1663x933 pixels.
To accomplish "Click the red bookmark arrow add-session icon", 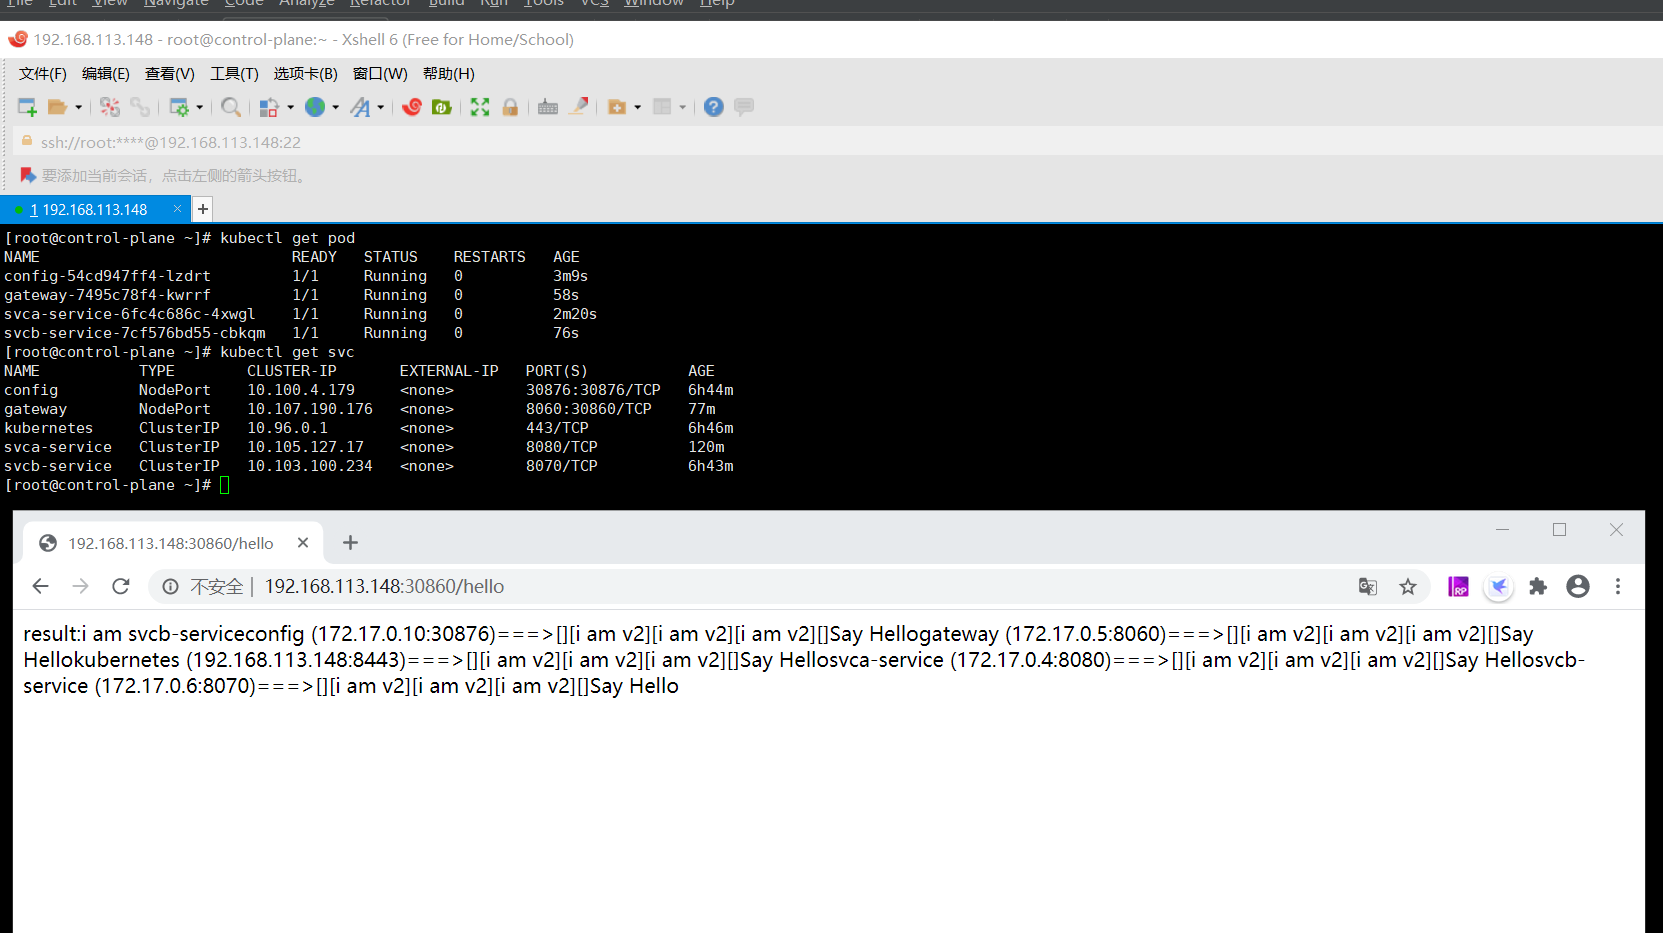I will 28,176.
